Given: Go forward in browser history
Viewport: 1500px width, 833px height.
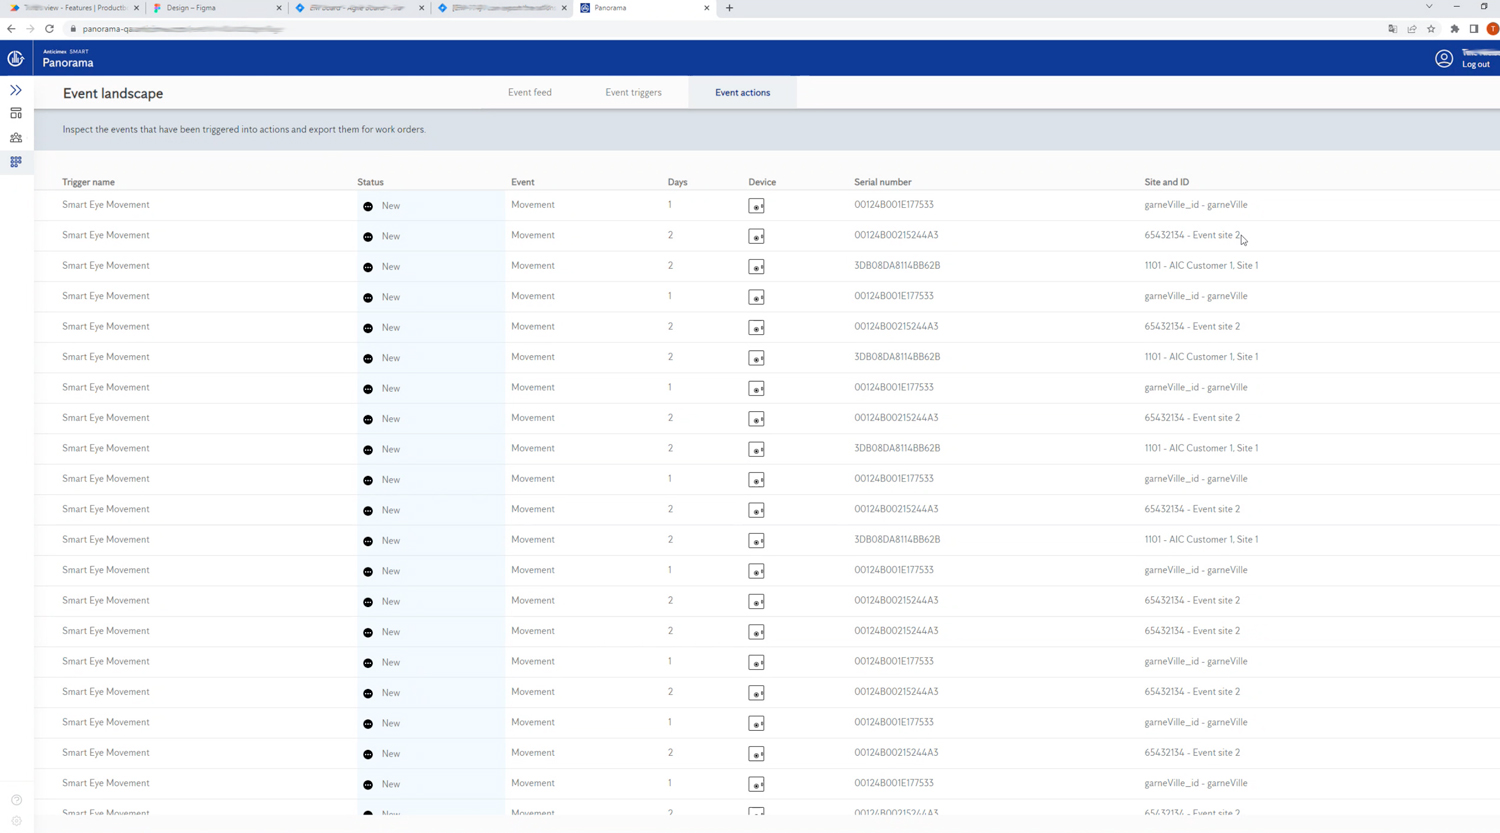Looking at the screenshot, I should coord(30,29).
